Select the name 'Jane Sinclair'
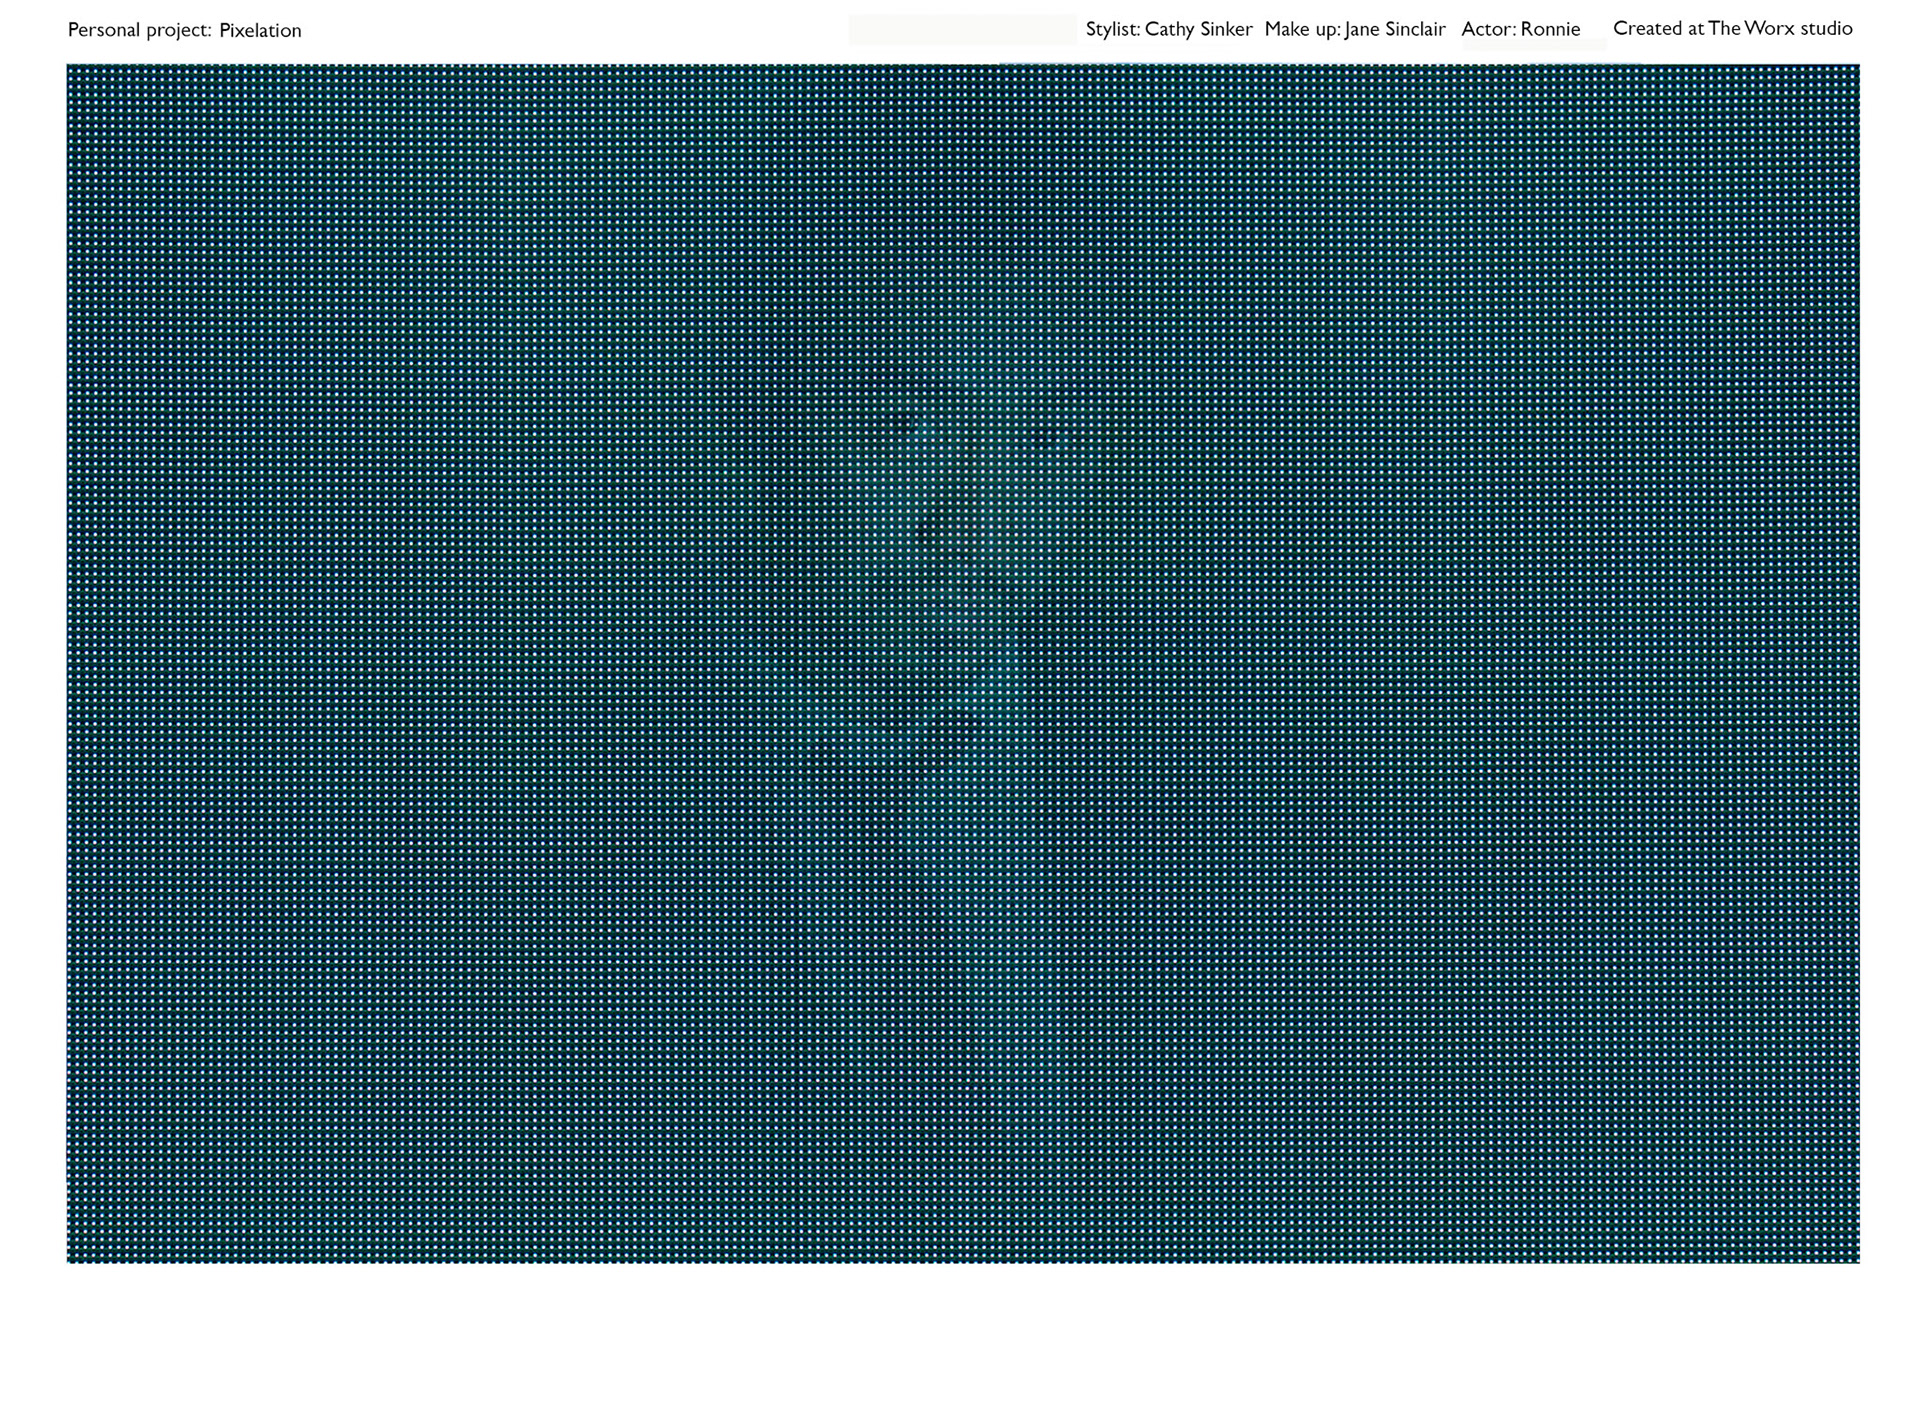The height and width of the screenshot is (1420, 1920). tap(1395, 29)
